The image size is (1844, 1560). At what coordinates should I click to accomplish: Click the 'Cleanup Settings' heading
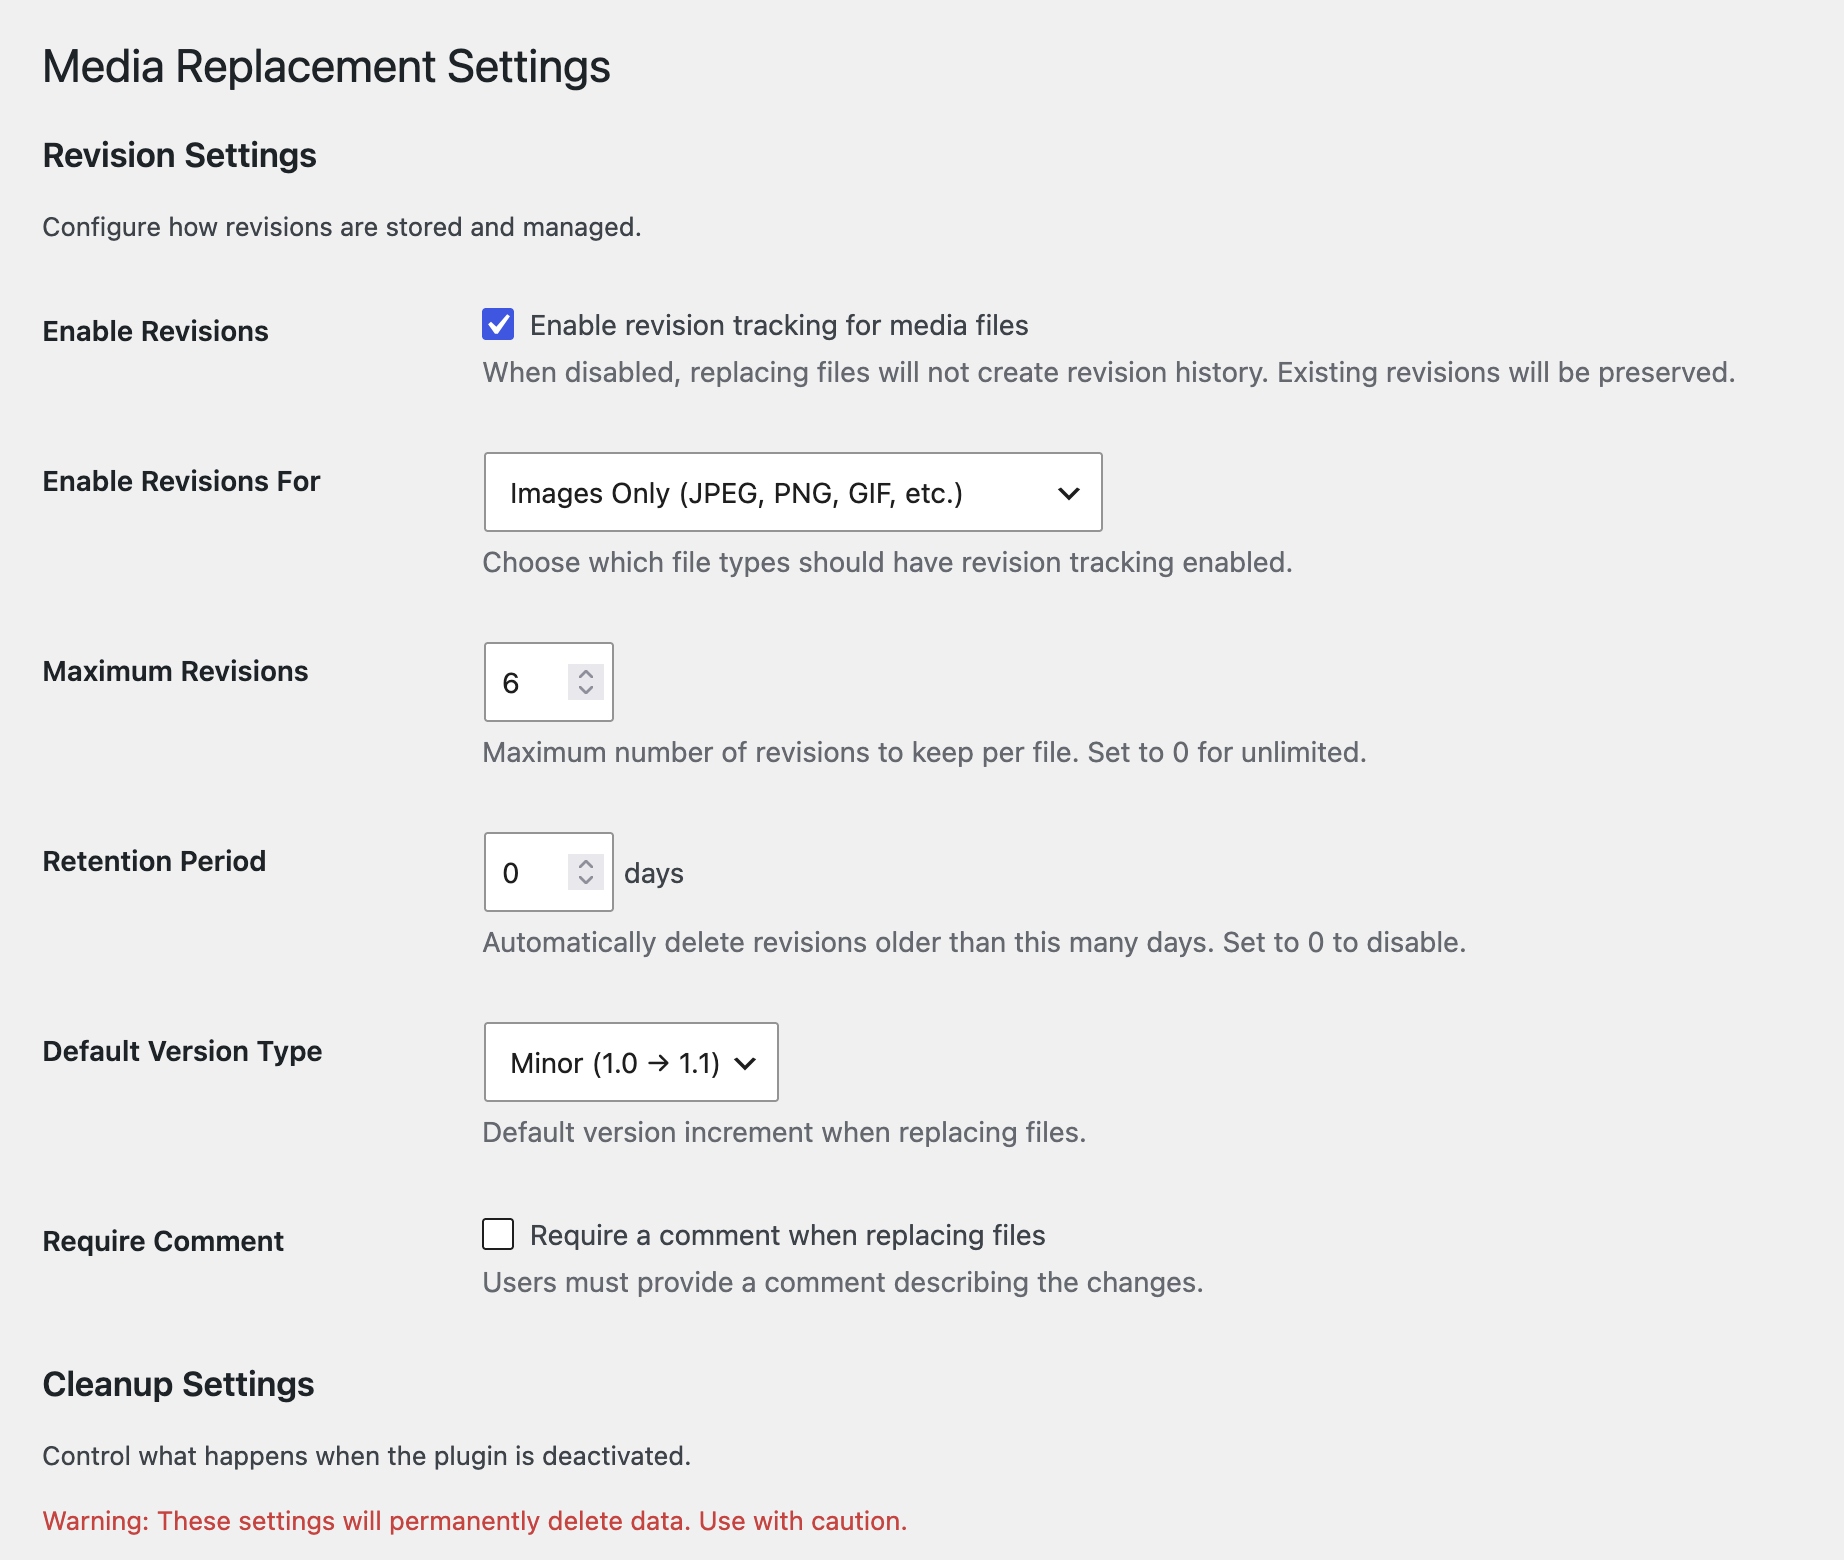click(x=178, y=1384)
